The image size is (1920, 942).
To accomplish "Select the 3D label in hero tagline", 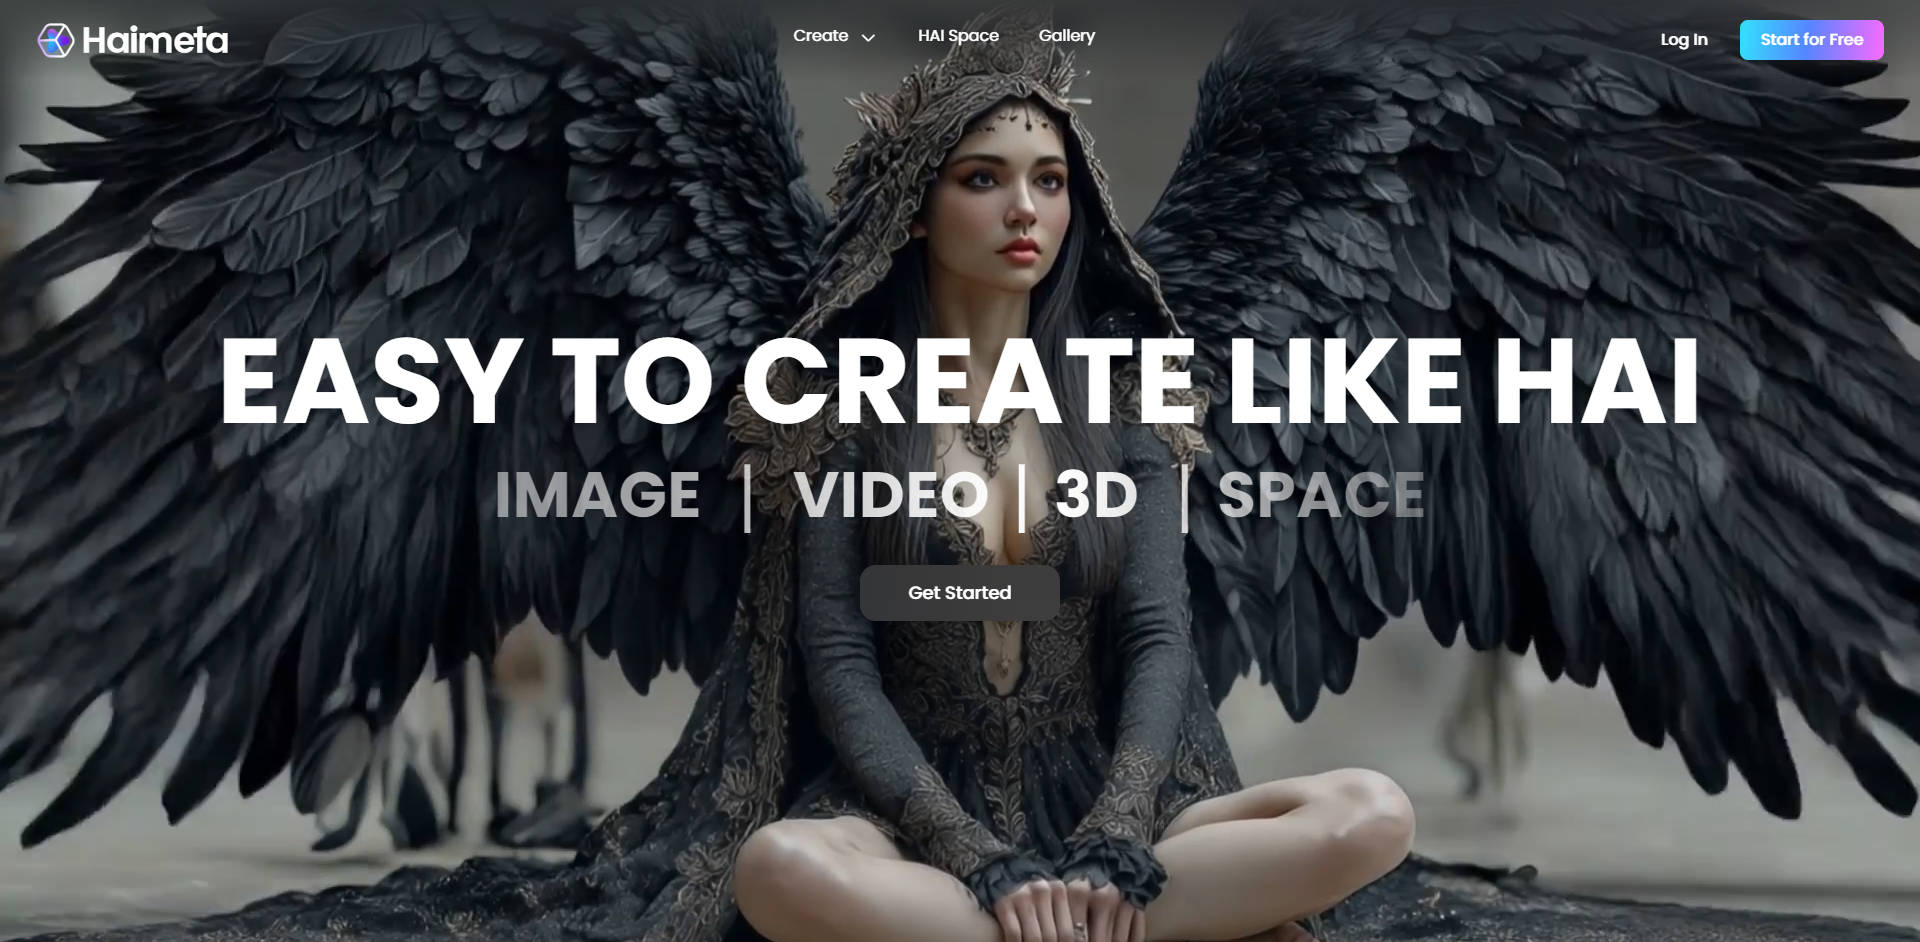I will point(1096,495).
